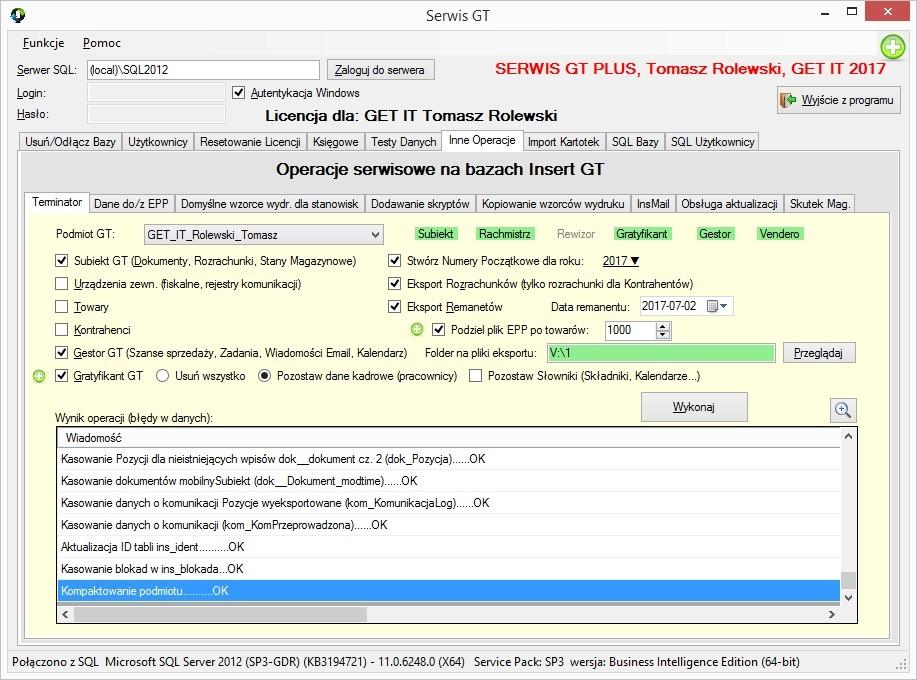Image resolution: width=917 pixels, height=680 pixels.
Task: Select Pozostaw dane kadrowe radio button
Action: [264, 376]
